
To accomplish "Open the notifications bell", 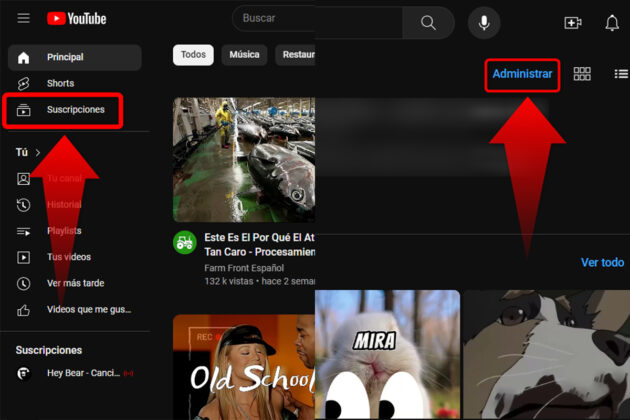I will [612, 23].
